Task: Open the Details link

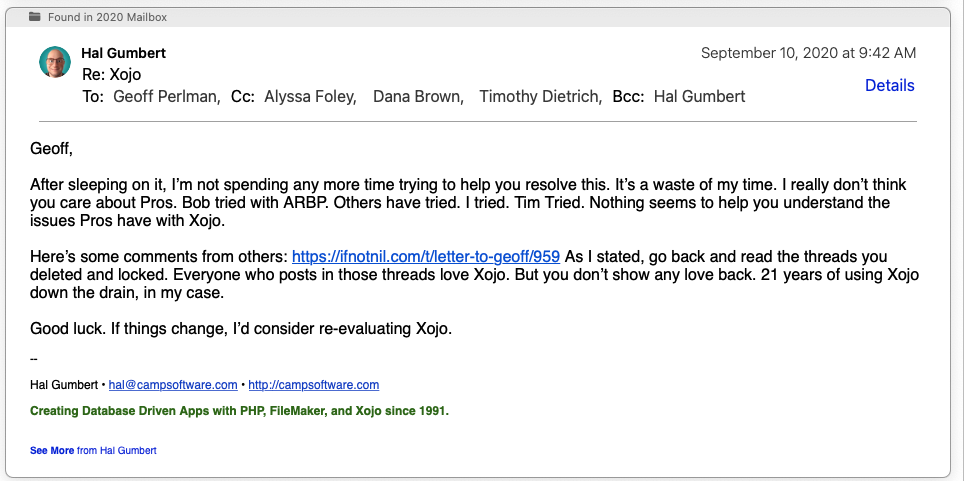Action: 889,85
